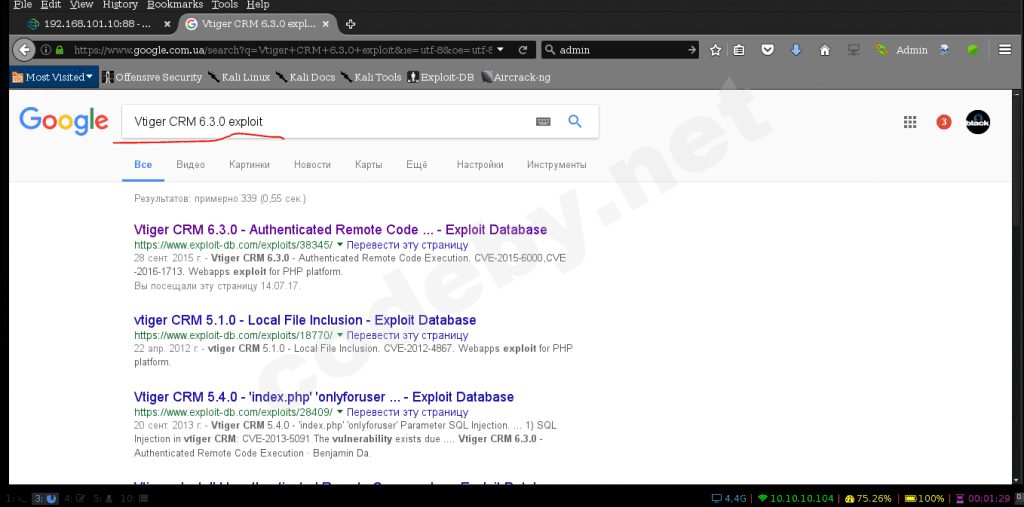Open Exploit-DB bookmark
This screenshot has width=1024, height=507.
(441, 77)
